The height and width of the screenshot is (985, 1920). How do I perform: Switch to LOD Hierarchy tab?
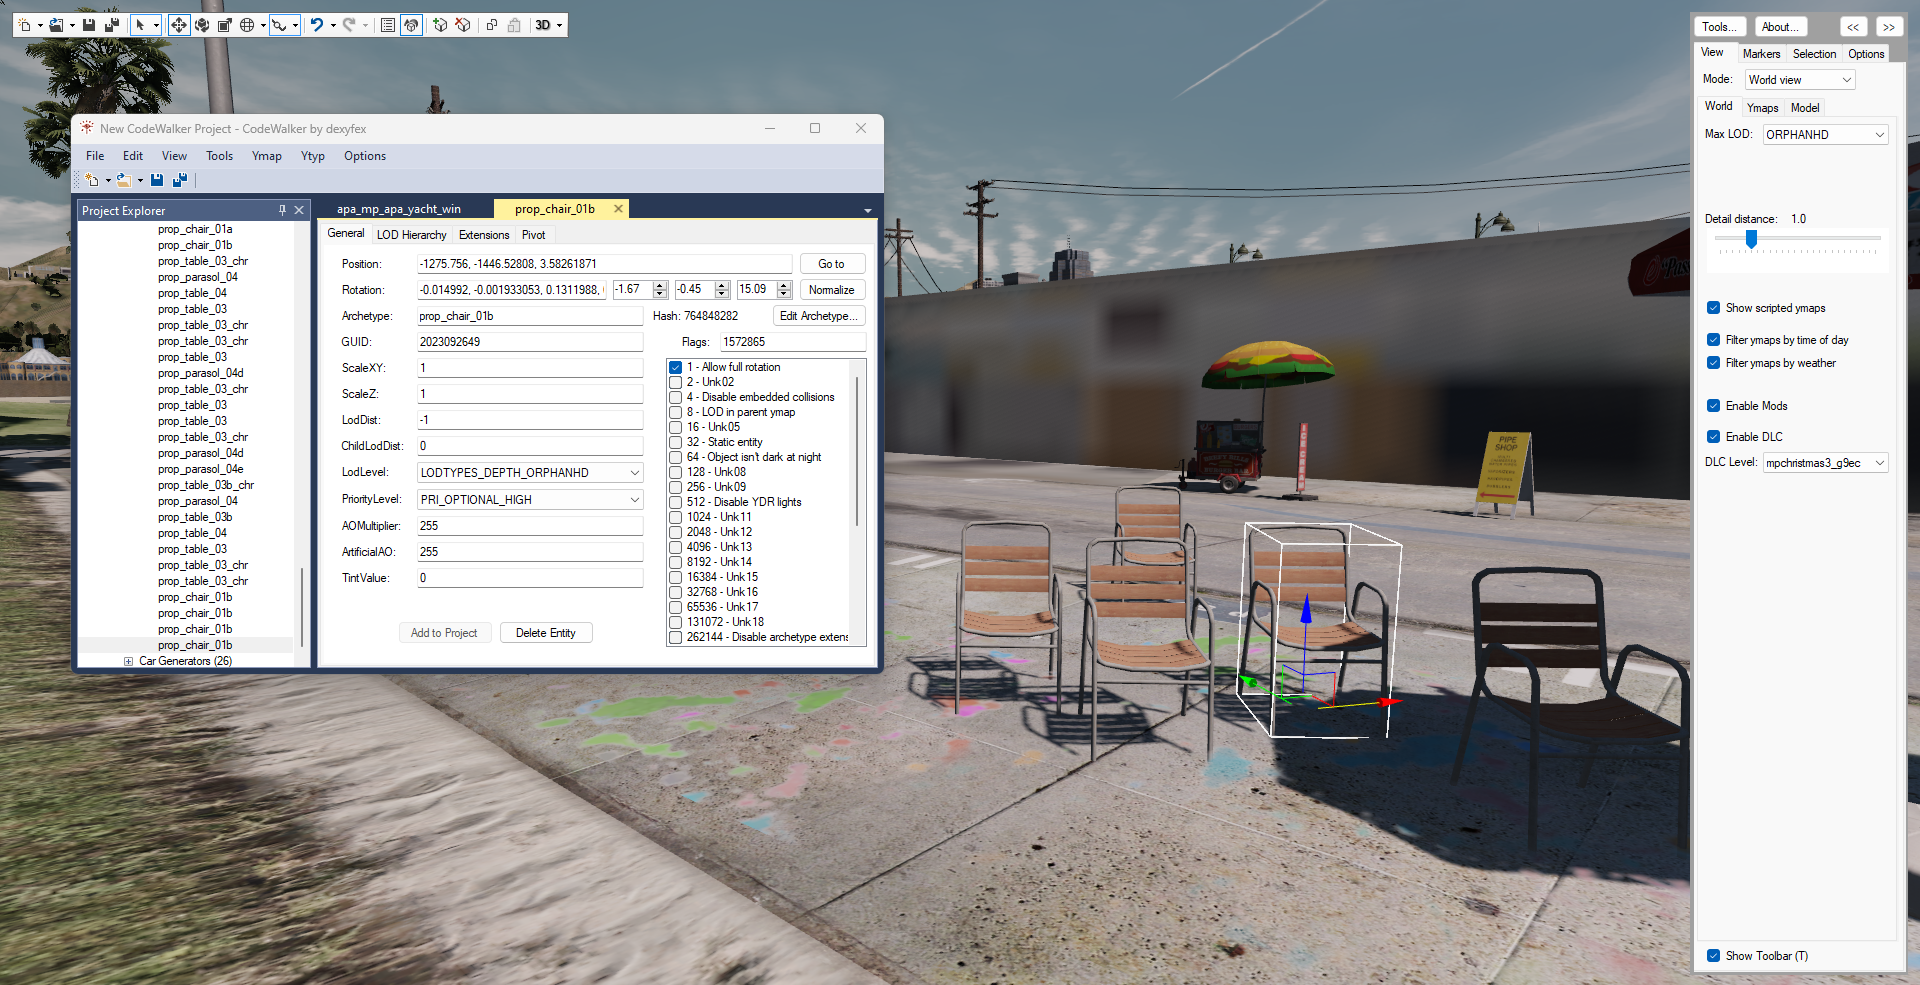coord(411,235)
